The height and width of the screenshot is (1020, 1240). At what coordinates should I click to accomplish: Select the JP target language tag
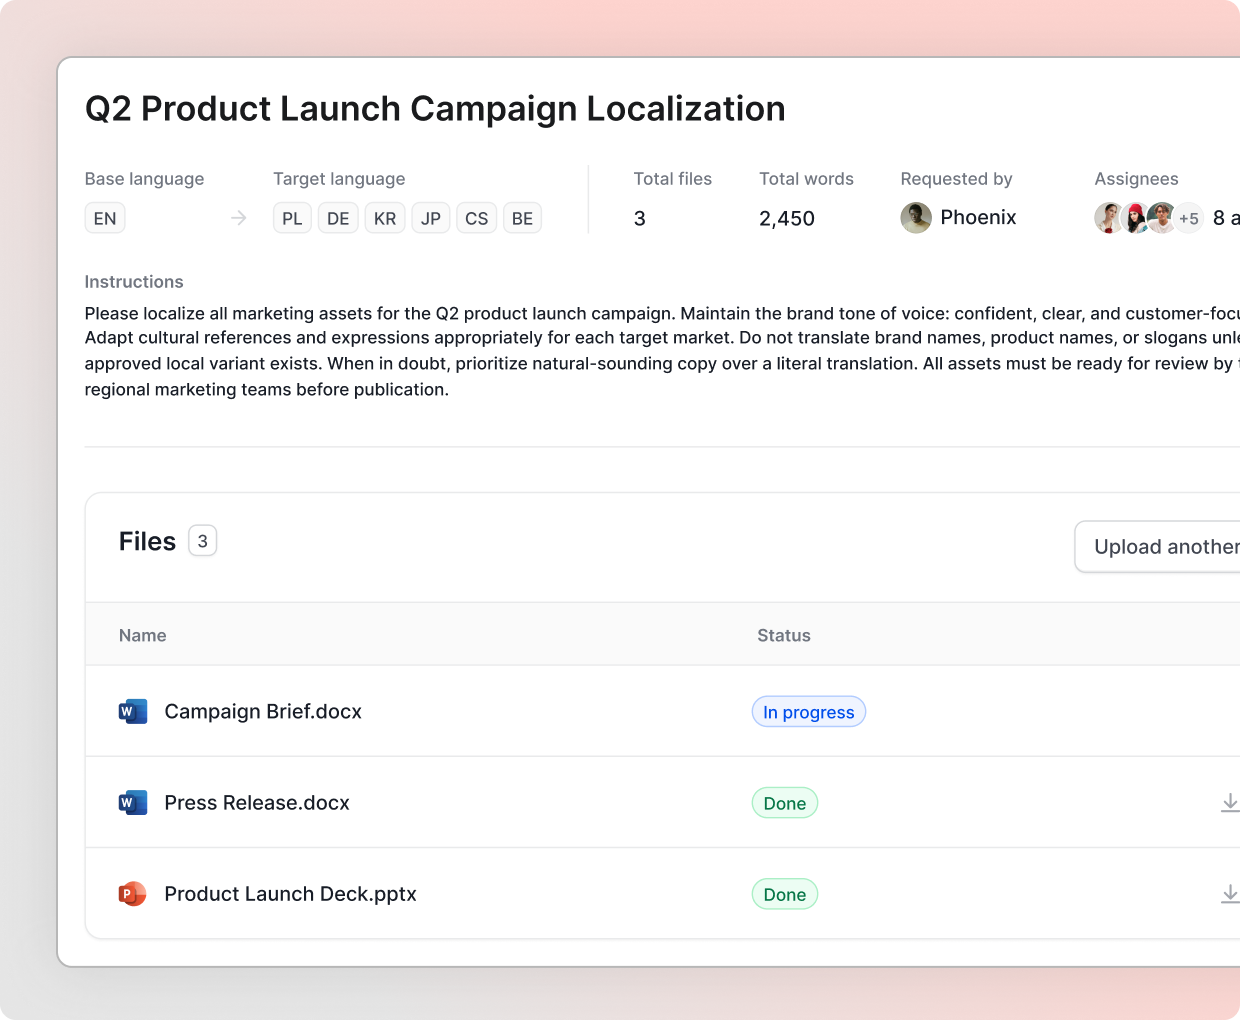coord(431,218)
